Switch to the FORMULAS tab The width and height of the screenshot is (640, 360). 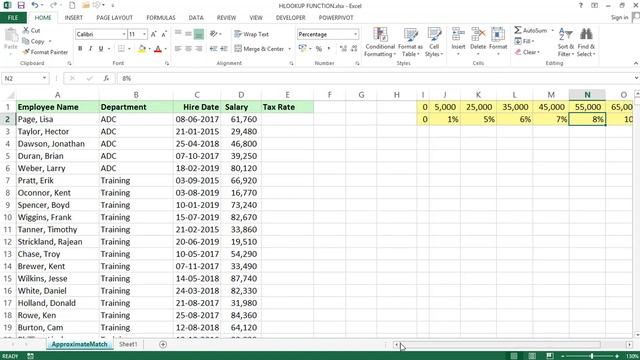161,18
